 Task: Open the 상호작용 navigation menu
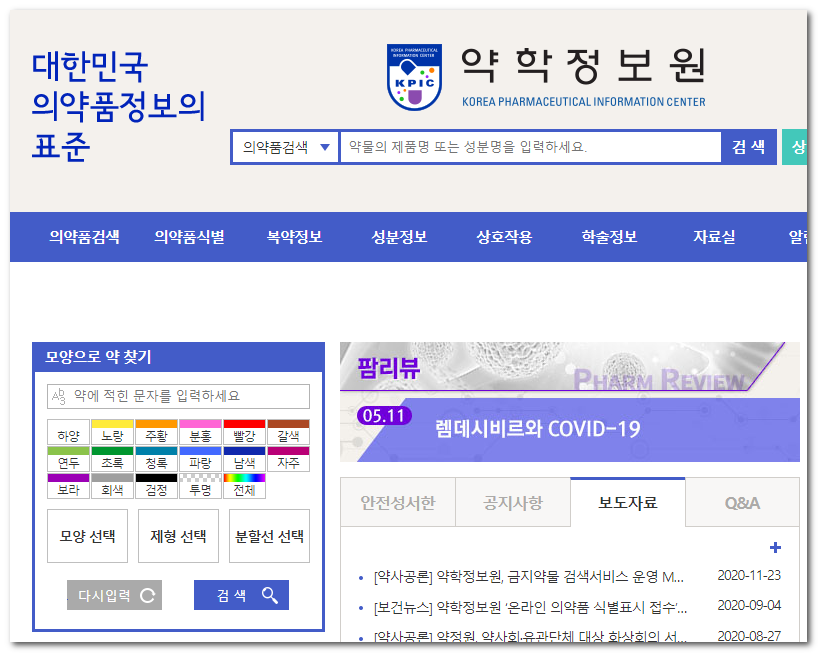pyautogui.click(x=504, y=237)
